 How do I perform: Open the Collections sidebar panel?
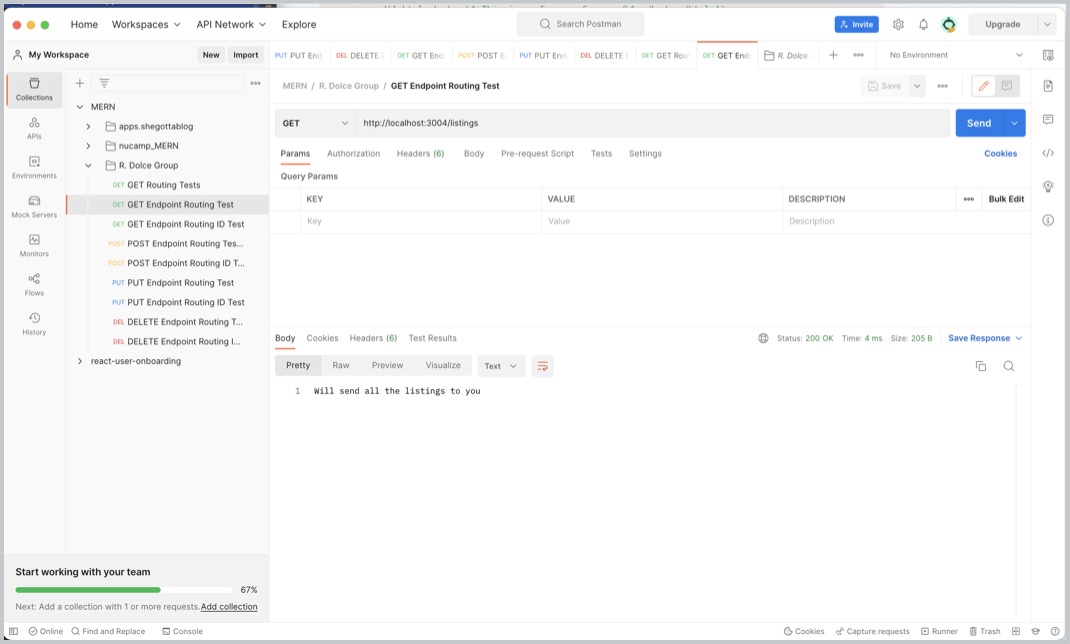(x=34, y=89)
